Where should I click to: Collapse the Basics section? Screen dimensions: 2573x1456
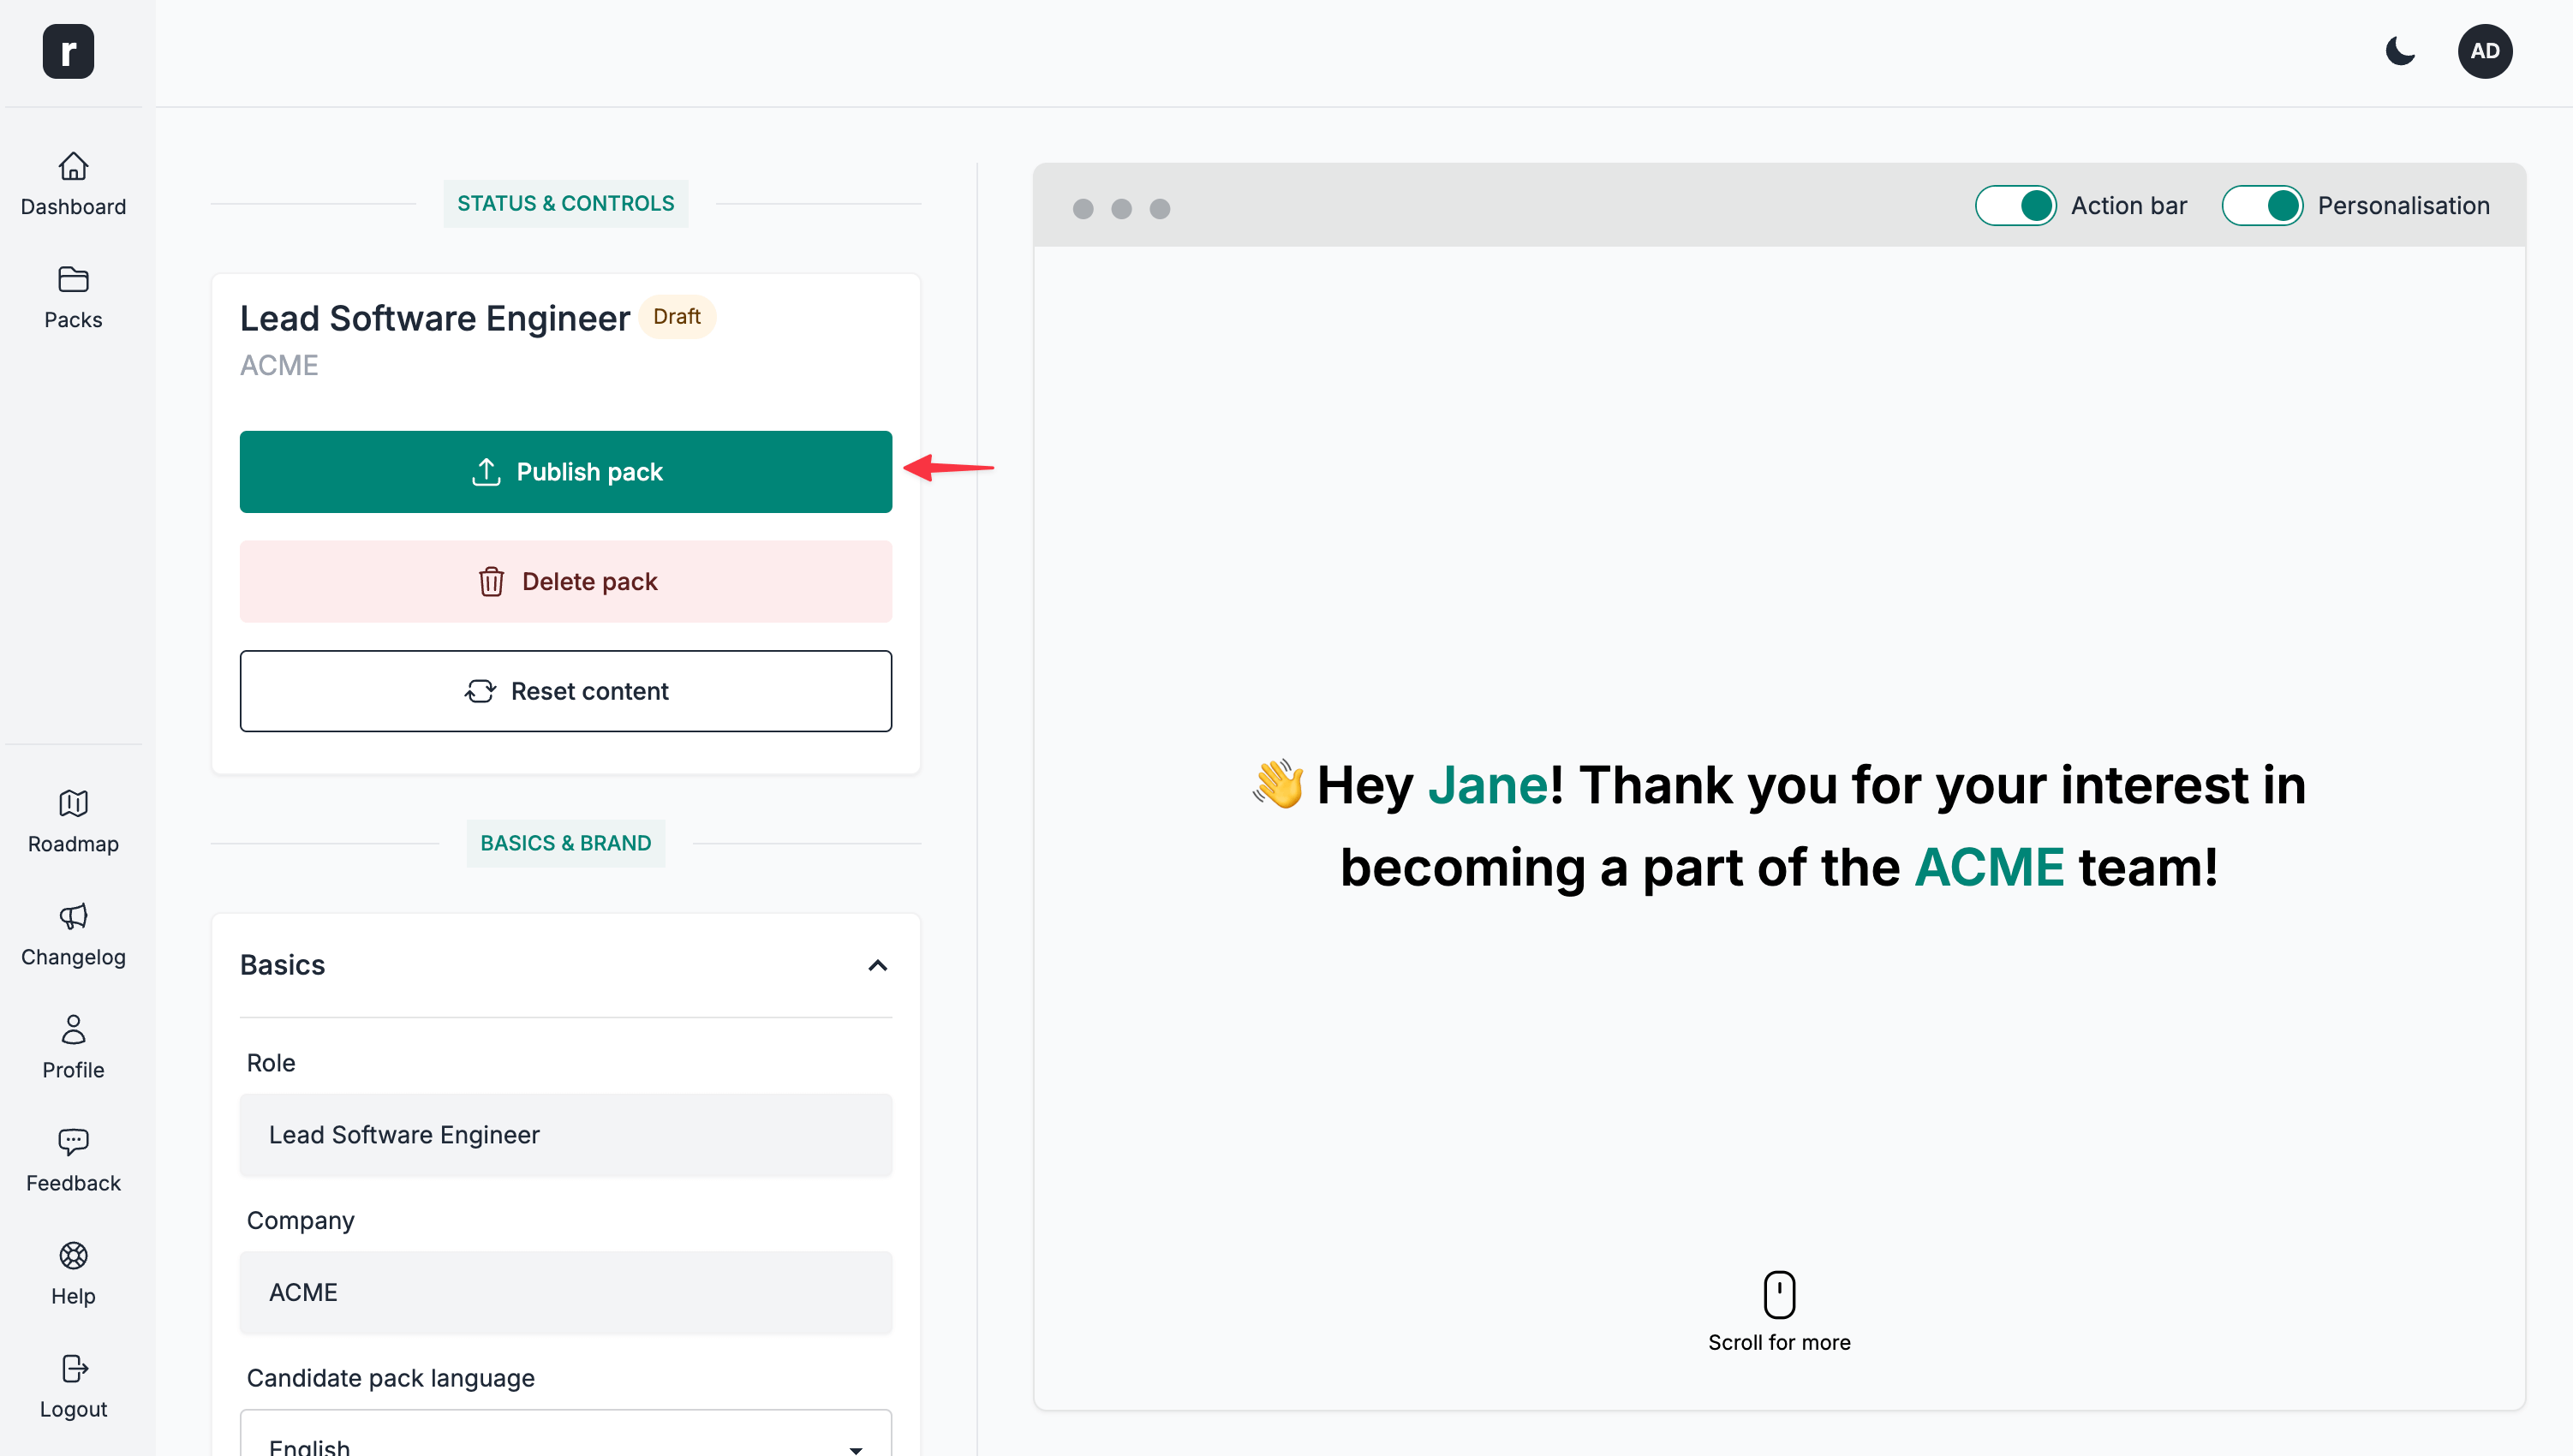point(878,965)
